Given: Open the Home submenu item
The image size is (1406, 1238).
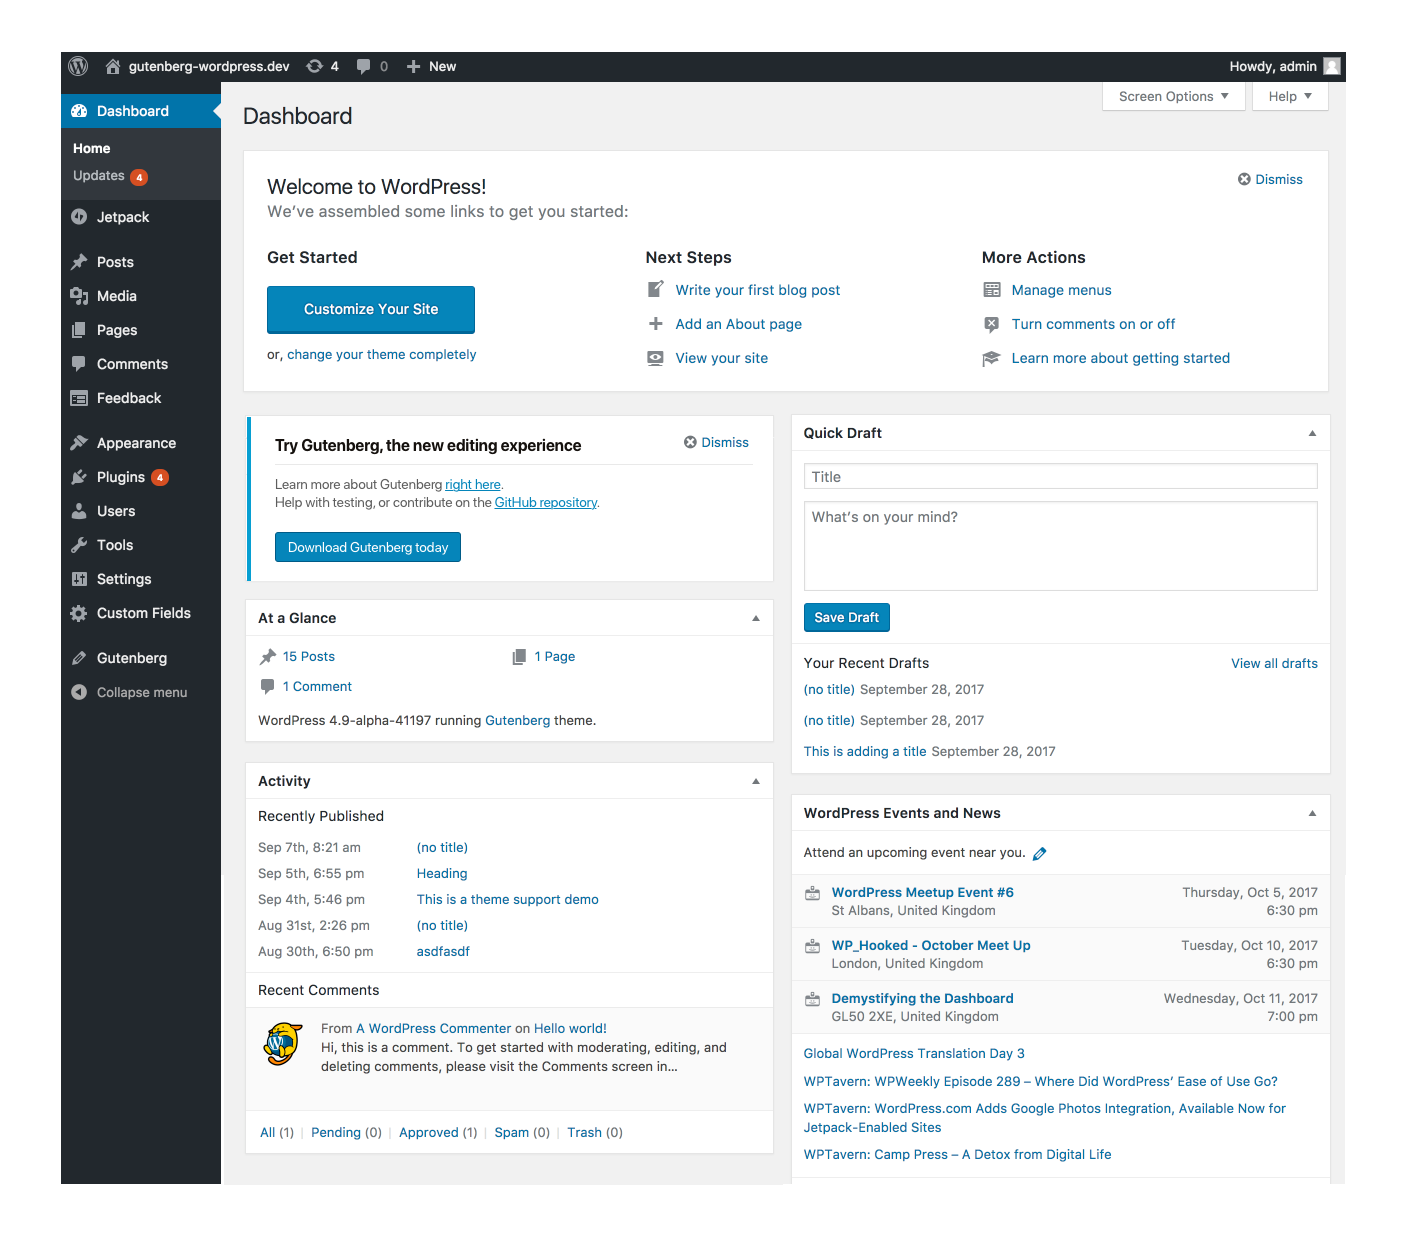Looking at the screenshot, I should coord(92,148).
